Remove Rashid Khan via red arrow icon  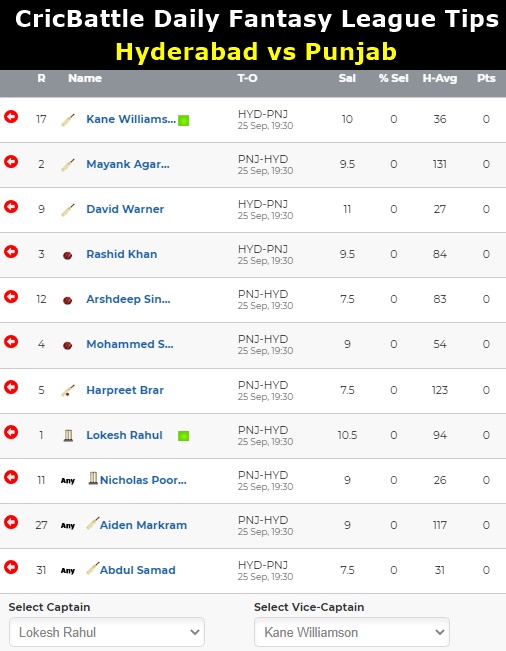point(11,252)
